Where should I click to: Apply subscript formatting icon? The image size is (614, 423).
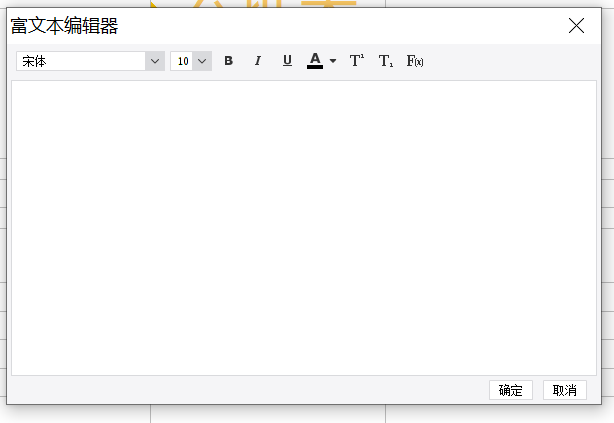pyautogui.click(x=386, y=61)
